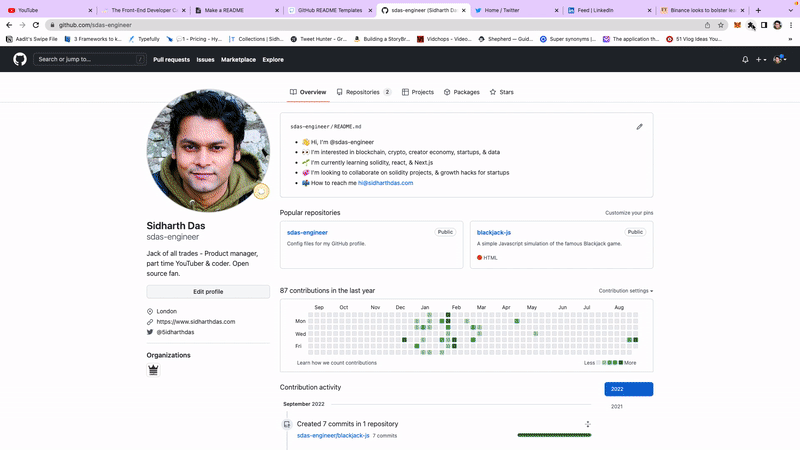Open the sdas-engineer repository link
This screenshot has width=800, height=450.
[307, 233]
